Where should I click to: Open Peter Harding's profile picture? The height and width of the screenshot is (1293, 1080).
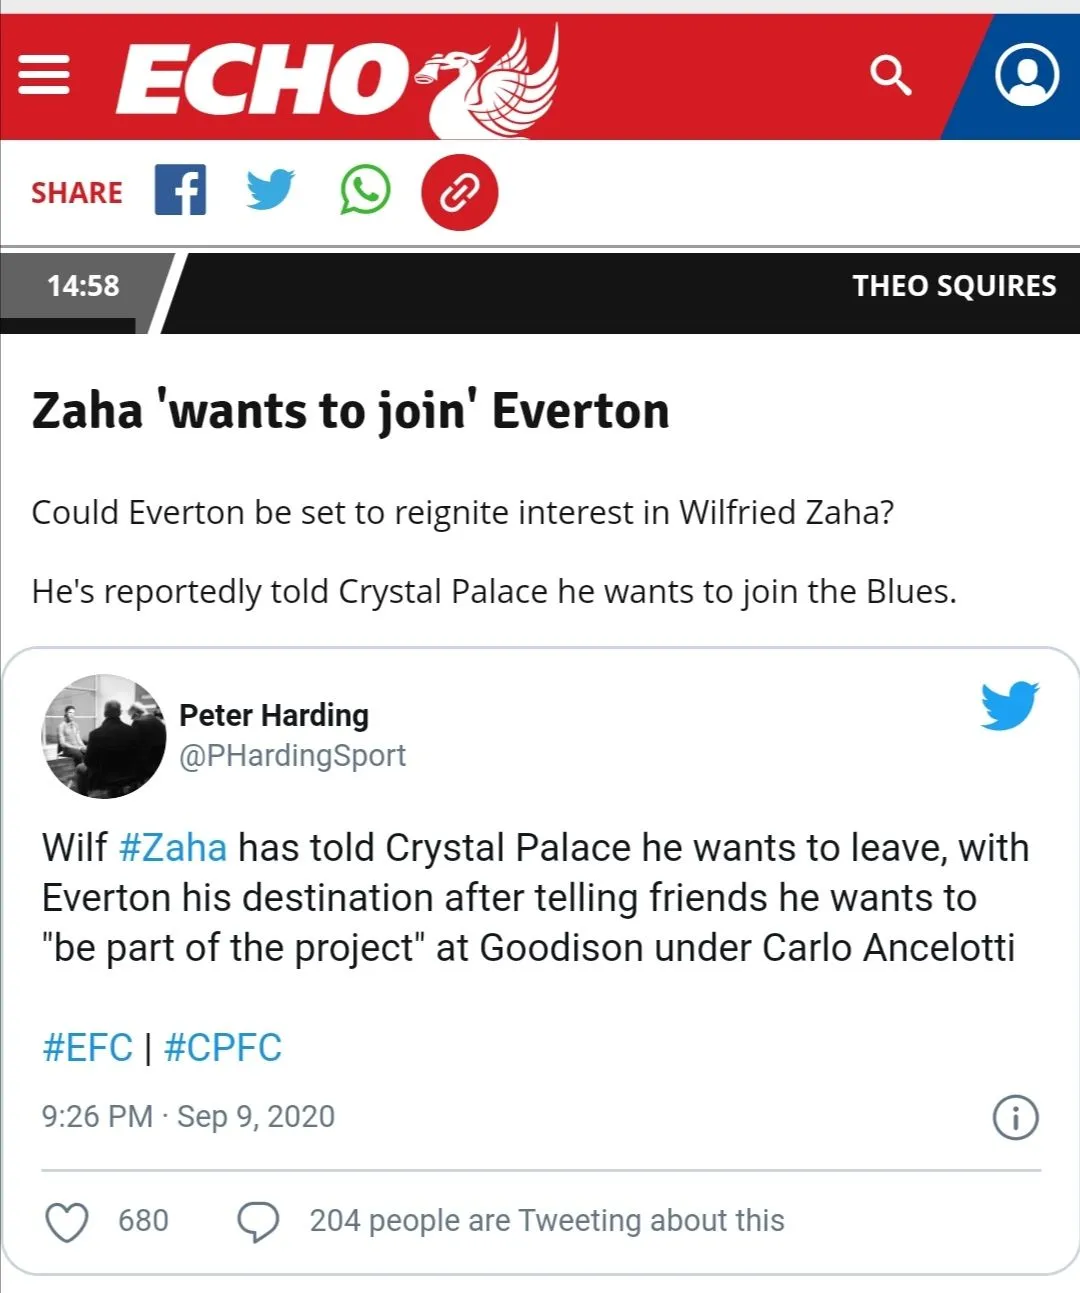(104, 736)
